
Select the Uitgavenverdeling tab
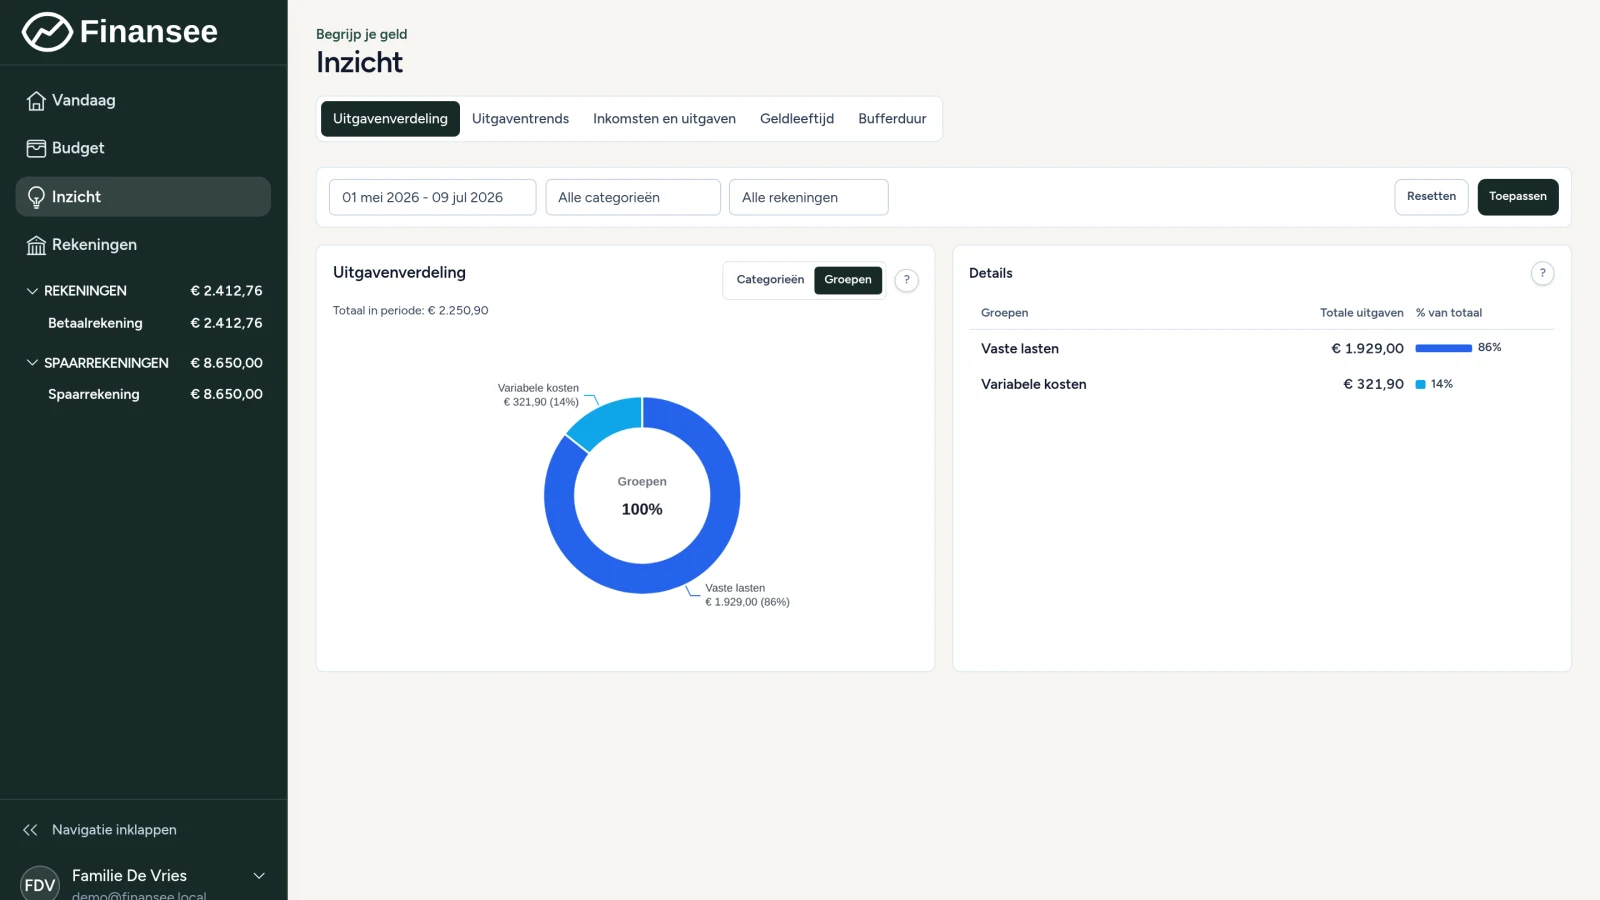390,119
